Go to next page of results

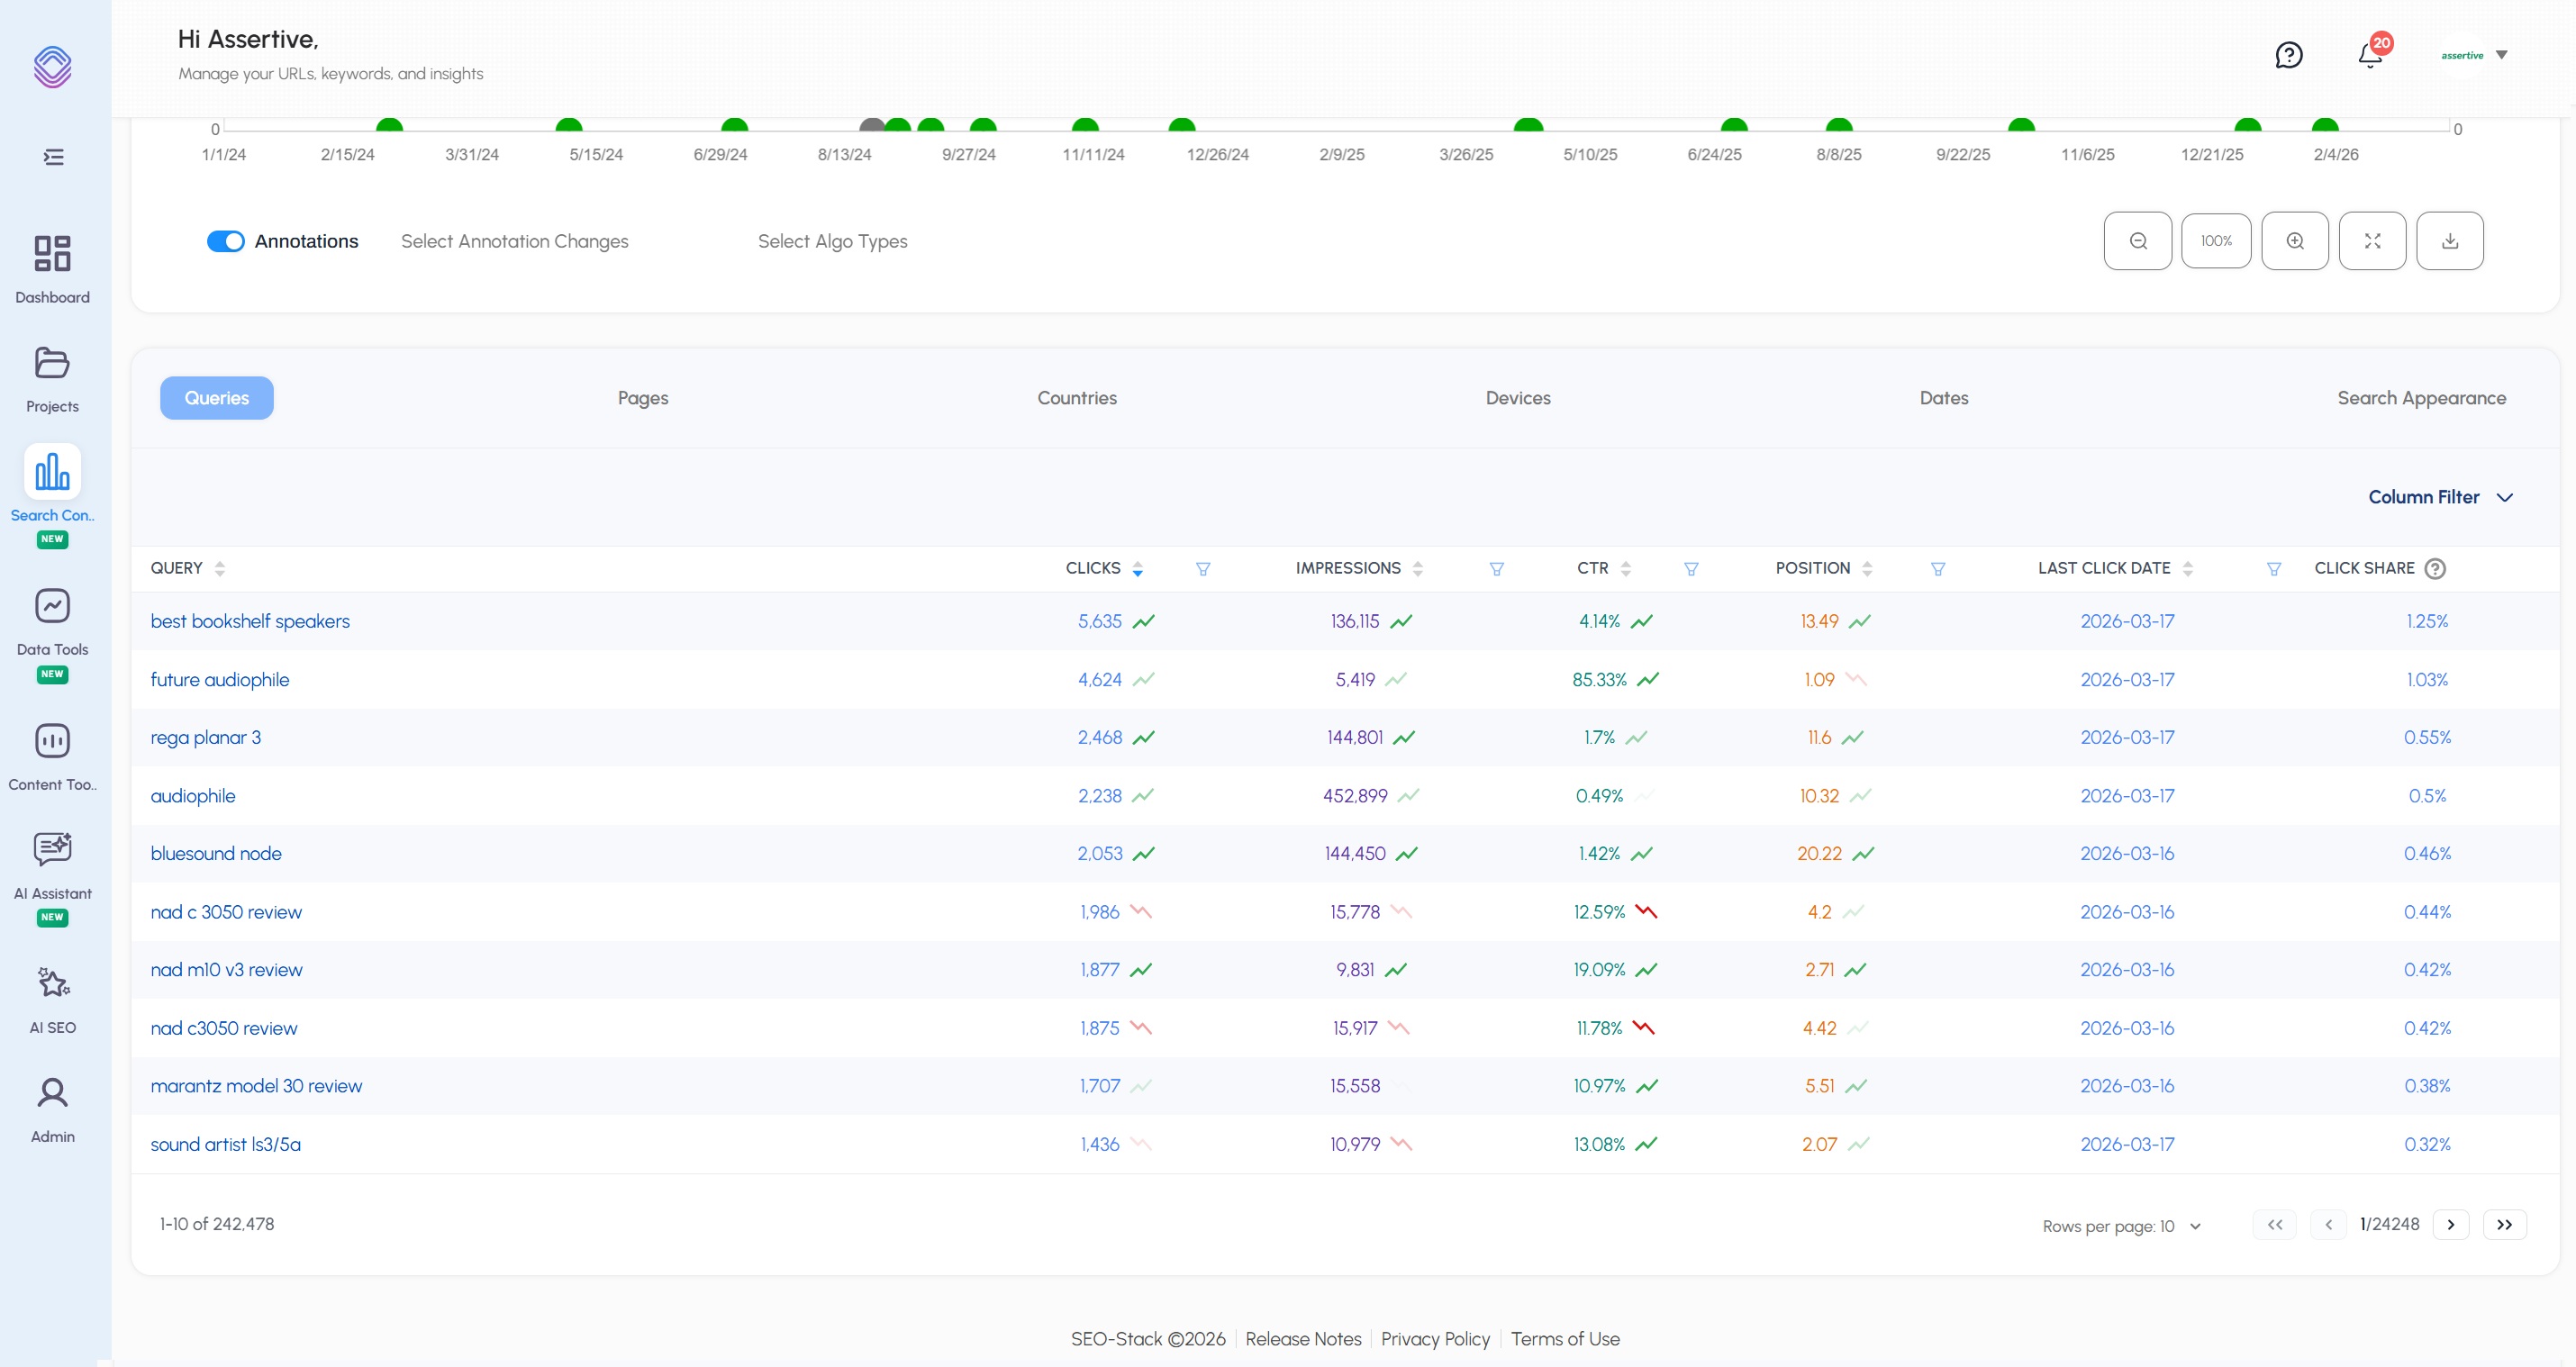tap(2450, 1225)
